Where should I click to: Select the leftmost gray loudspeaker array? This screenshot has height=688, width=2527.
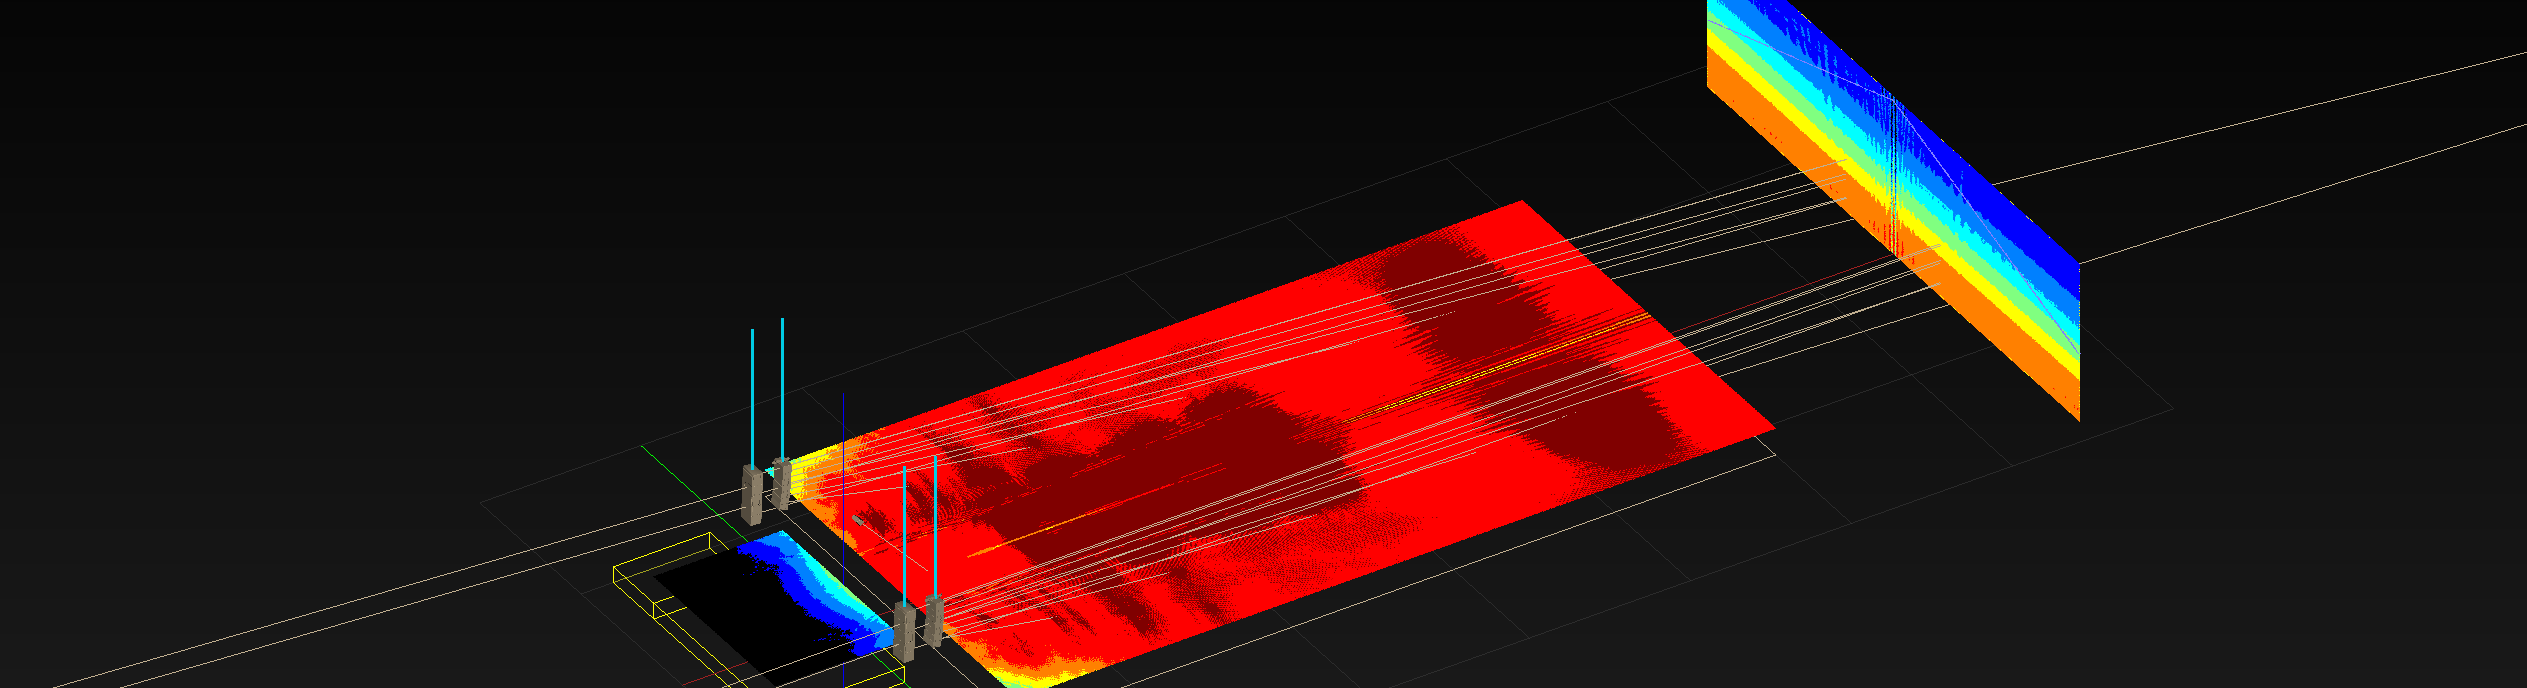coord(752,494)
